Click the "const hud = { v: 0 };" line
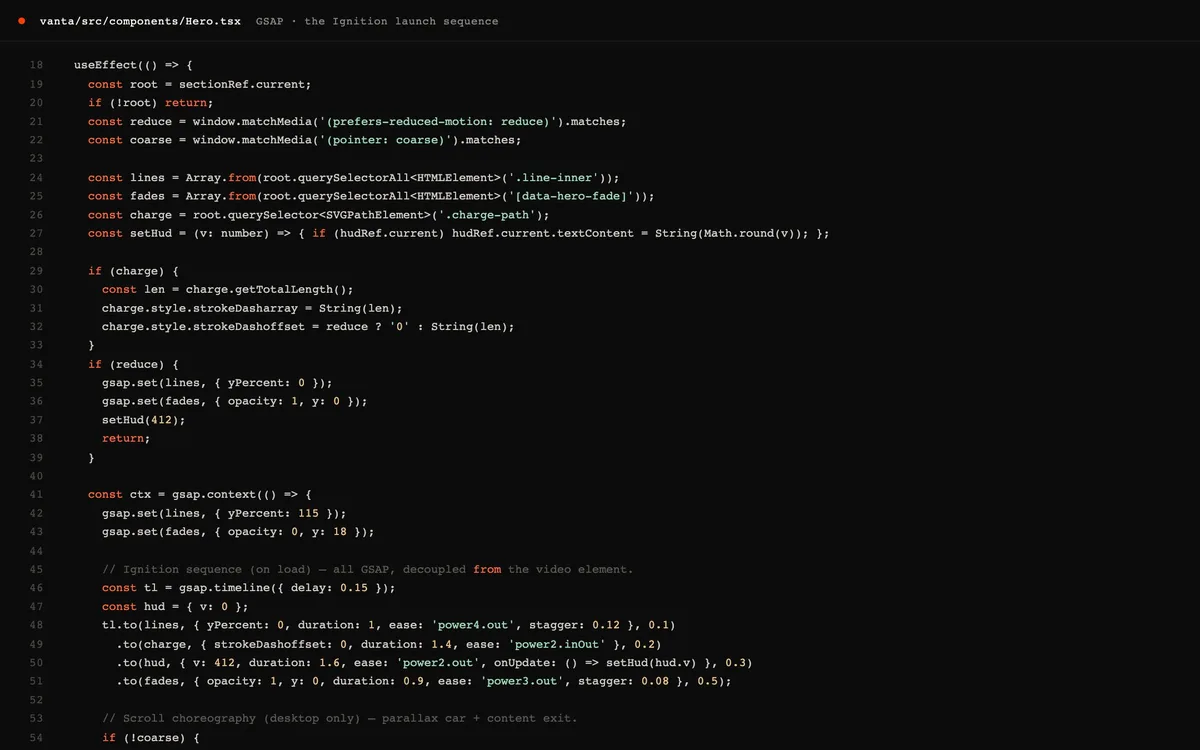 175,606
